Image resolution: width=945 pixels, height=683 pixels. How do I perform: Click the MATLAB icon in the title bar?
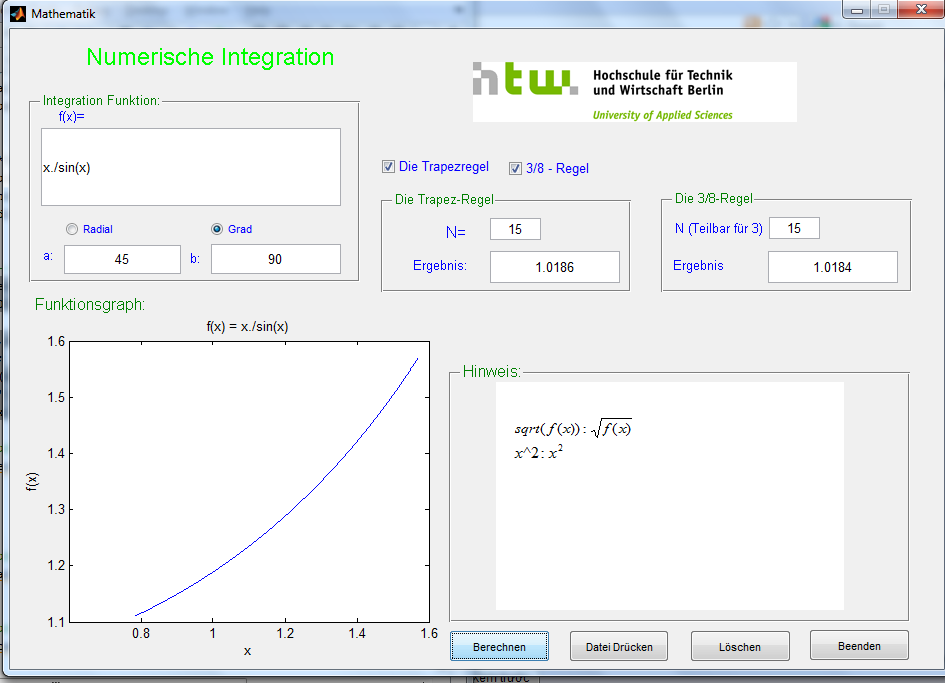(x=18, y=13)
